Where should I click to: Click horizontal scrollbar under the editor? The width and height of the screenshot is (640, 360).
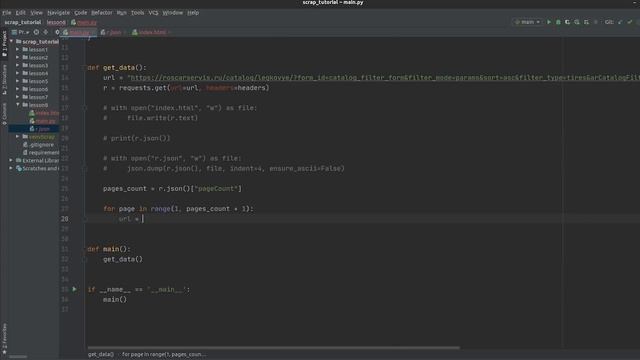[273, 348]
